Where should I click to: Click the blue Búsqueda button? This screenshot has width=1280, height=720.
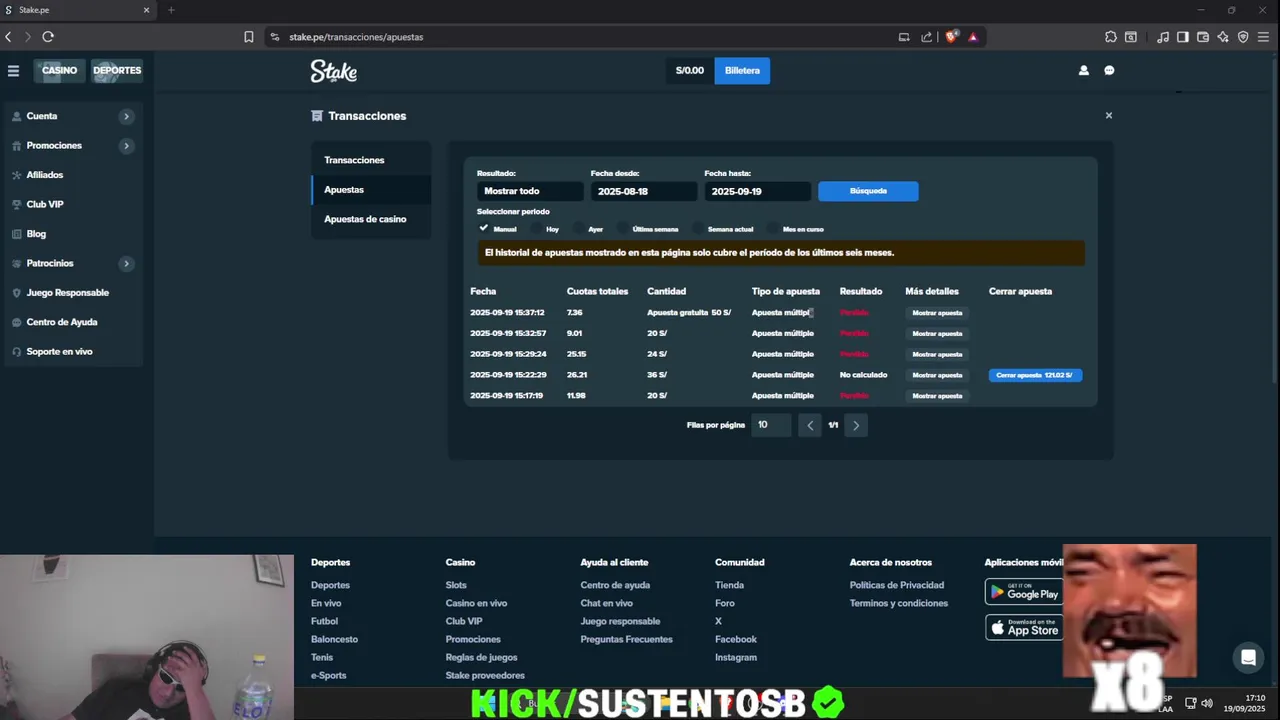pyautogui.click(x=868, y=191)
